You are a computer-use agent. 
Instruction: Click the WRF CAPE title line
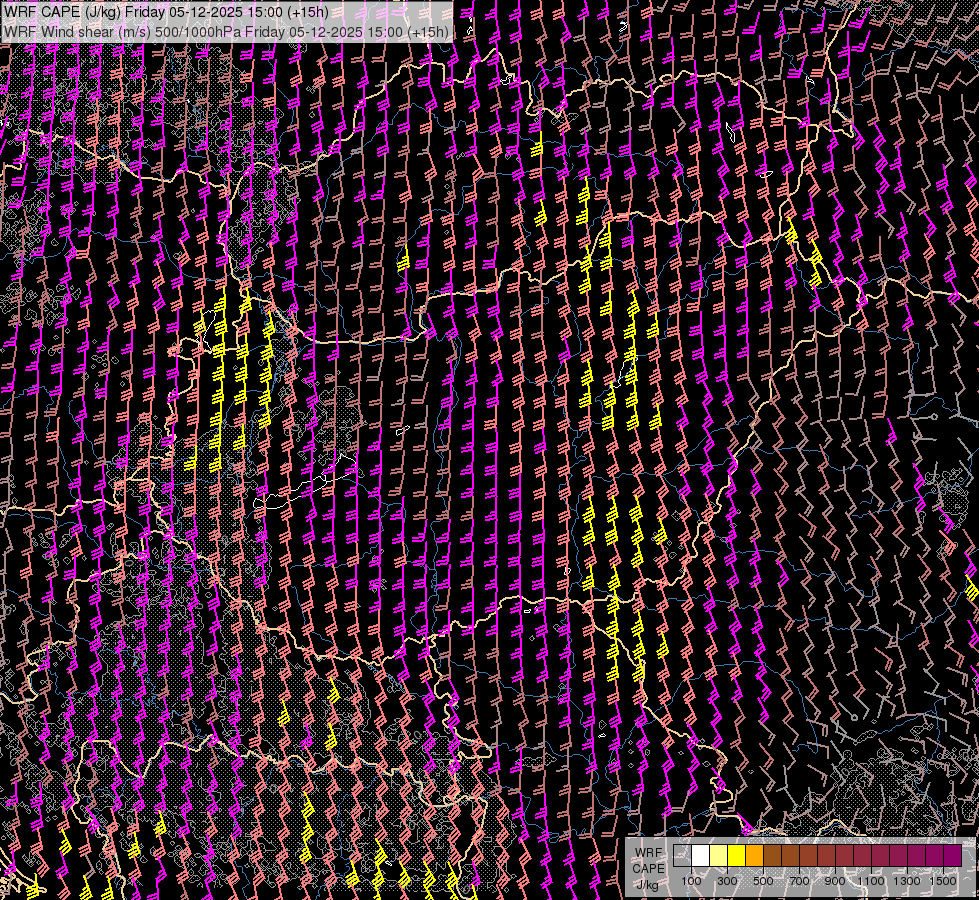[165, 12]
